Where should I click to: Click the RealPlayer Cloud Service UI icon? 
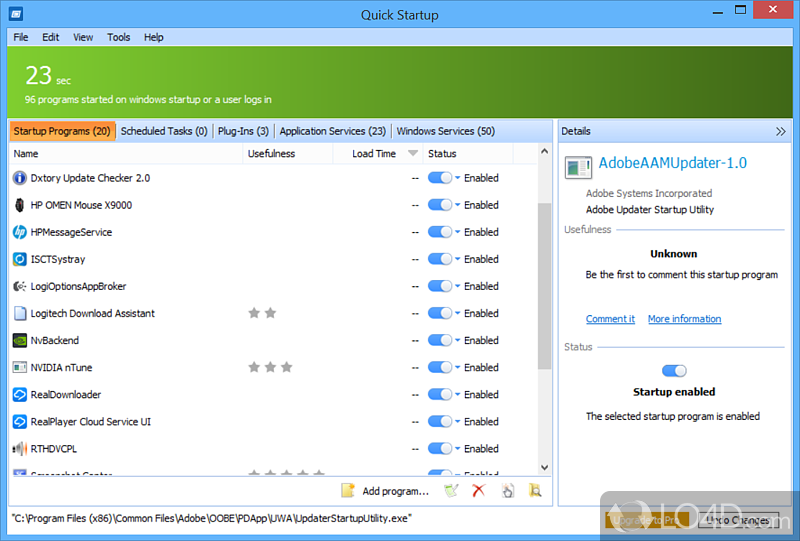point(19,422)
